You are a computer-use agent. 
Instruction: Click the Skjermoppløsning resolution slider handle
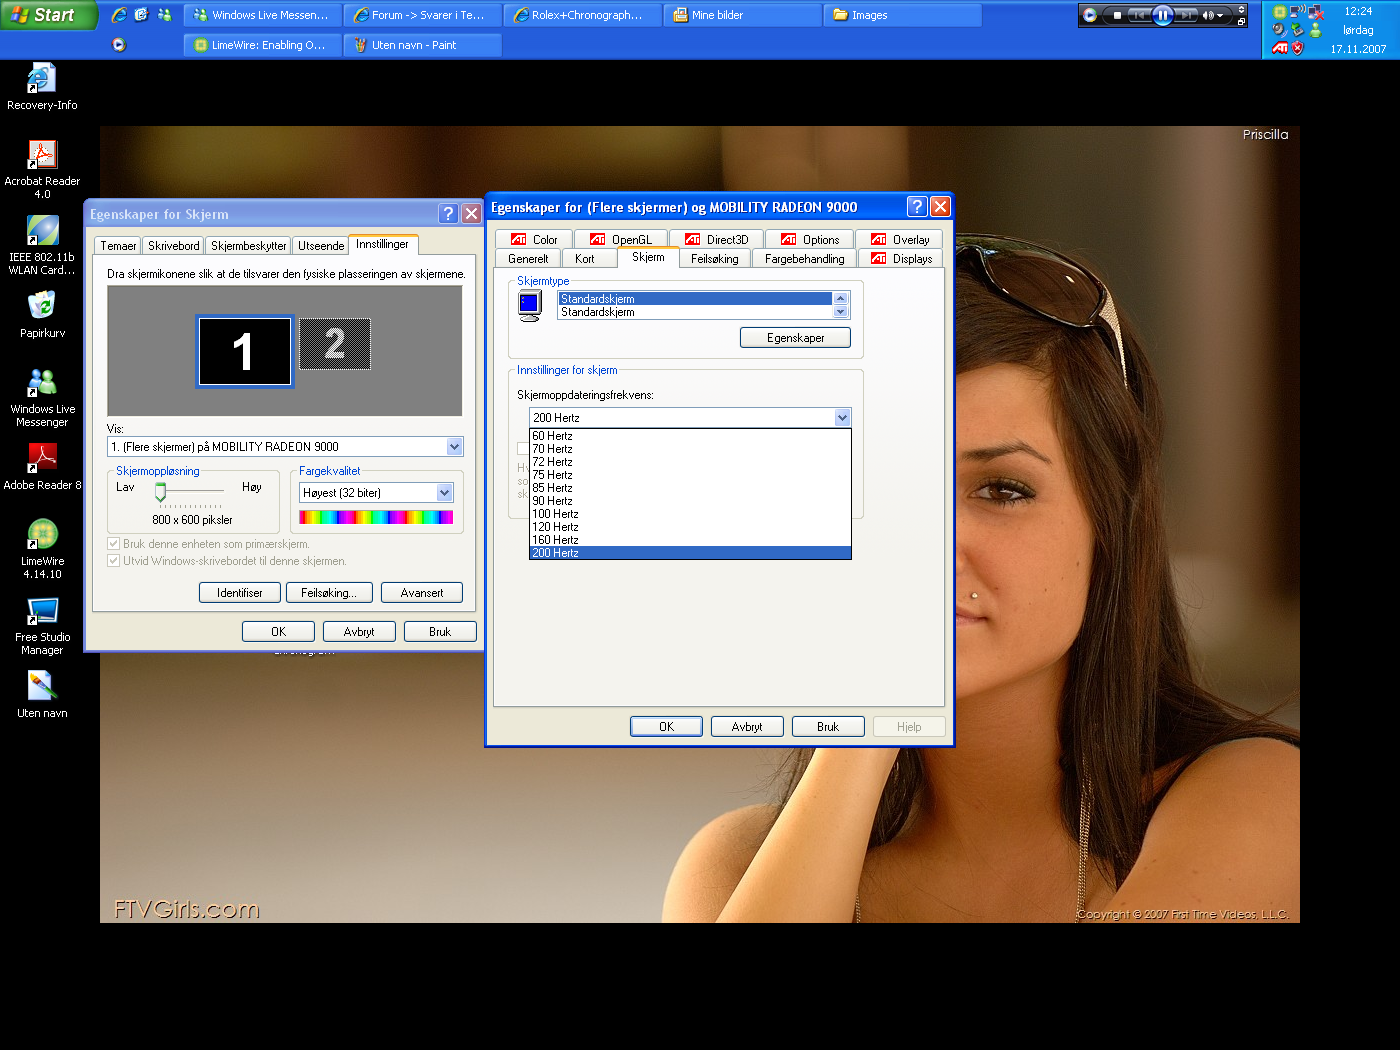tap(160, 491)
